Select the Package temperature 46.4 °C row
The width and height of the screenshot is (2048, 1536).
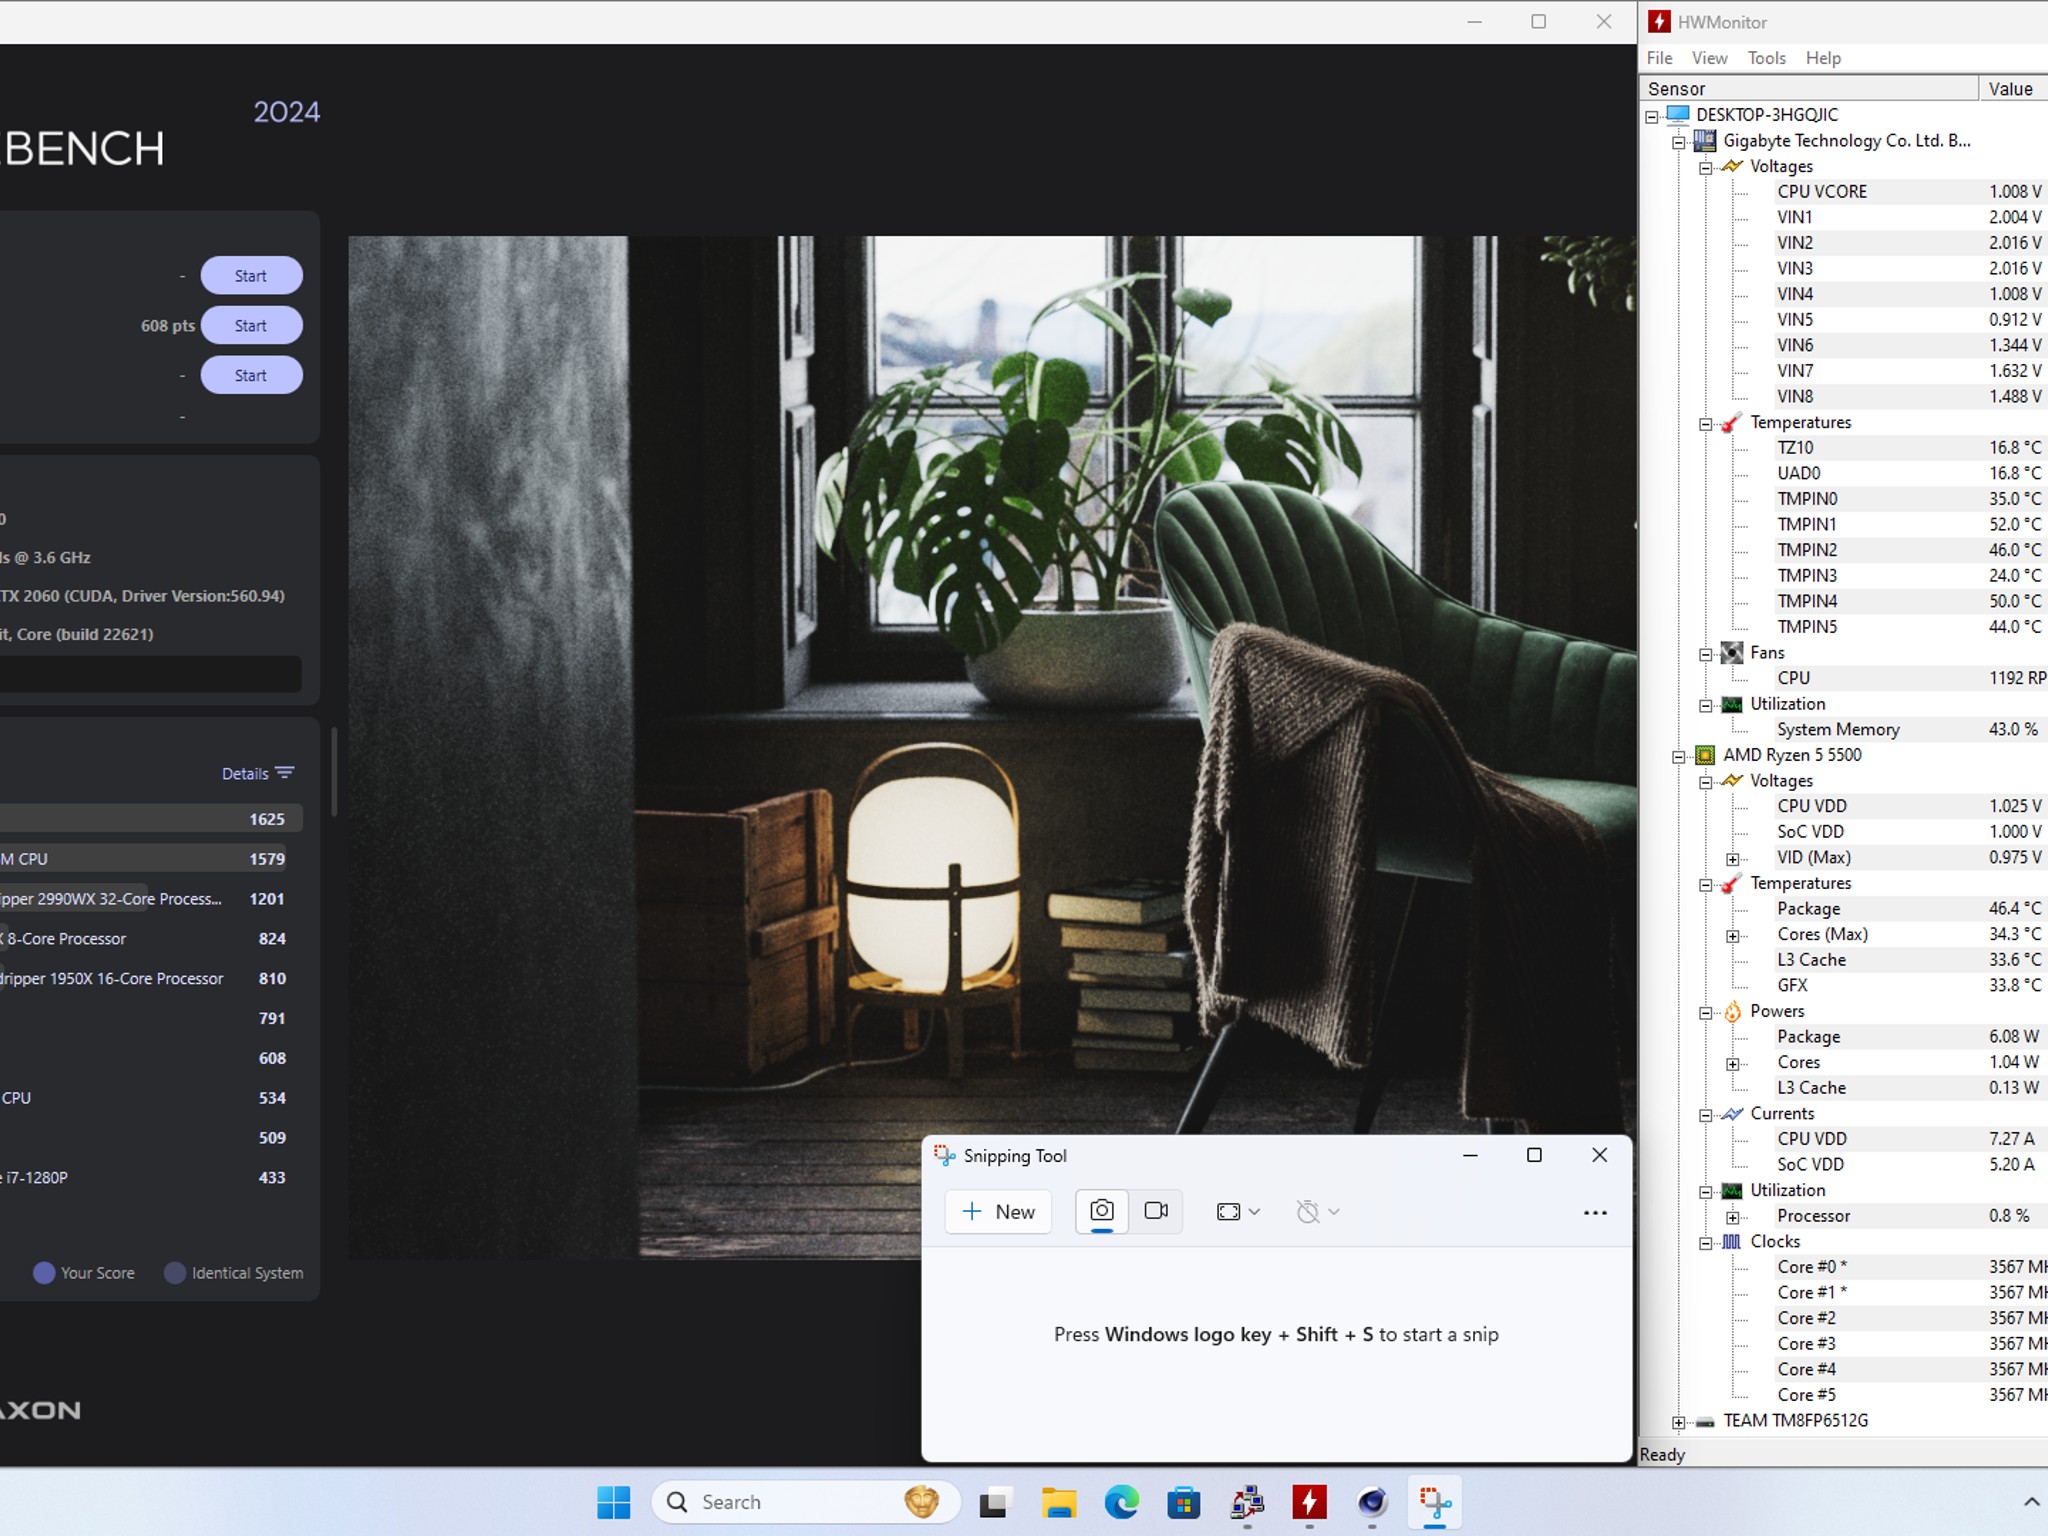1910,908
